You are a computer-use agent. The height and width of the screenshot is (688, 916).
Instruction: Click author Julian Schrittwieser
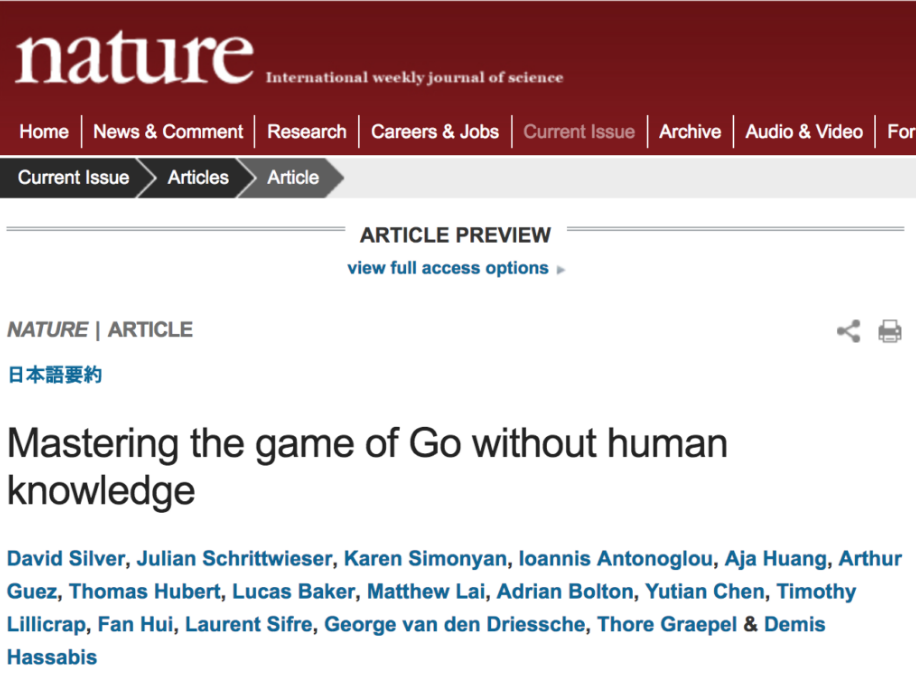pos(233,558)
